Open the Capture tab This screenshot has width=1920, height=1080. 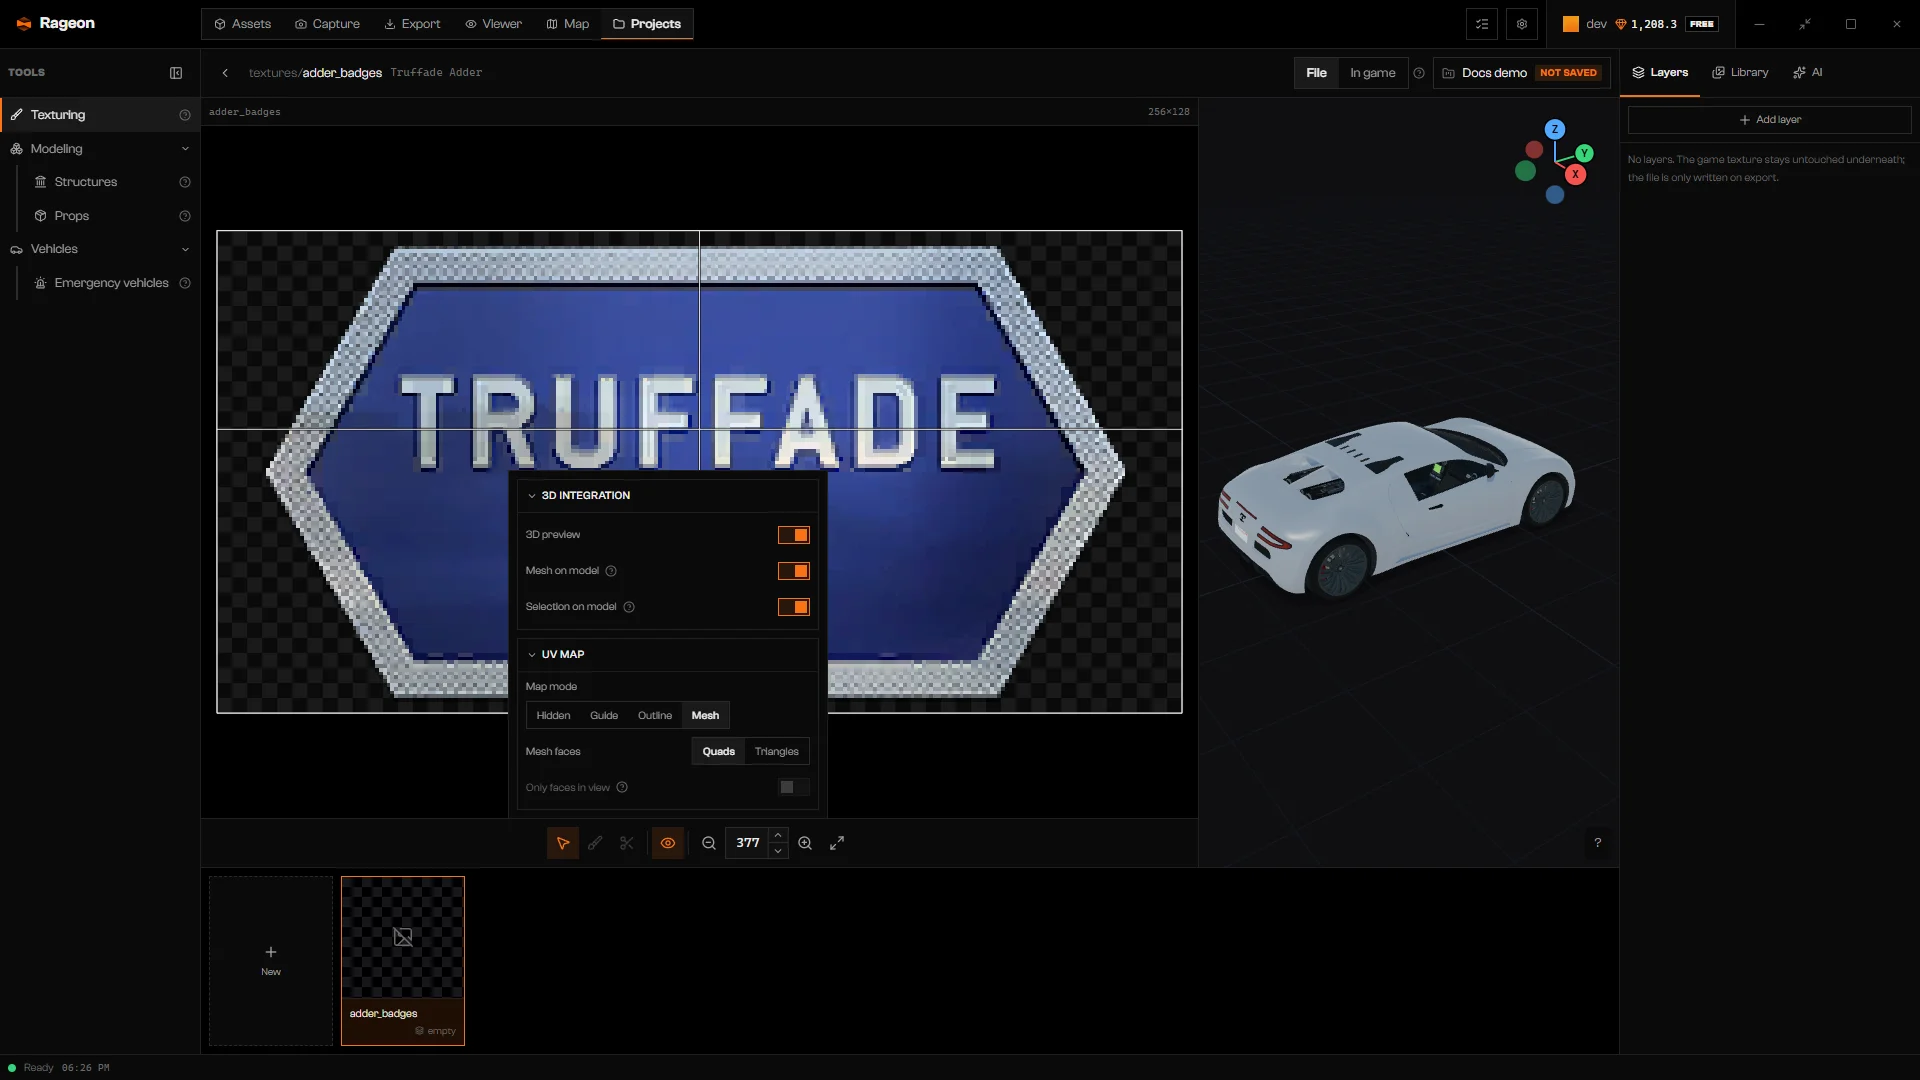tap(327, 24)
